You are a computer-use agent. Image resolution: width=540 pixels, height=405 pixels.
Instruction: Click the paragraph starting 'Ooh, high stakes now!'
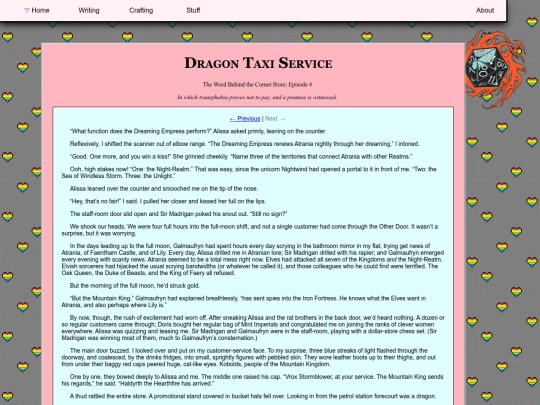click(x=249, y=173)
